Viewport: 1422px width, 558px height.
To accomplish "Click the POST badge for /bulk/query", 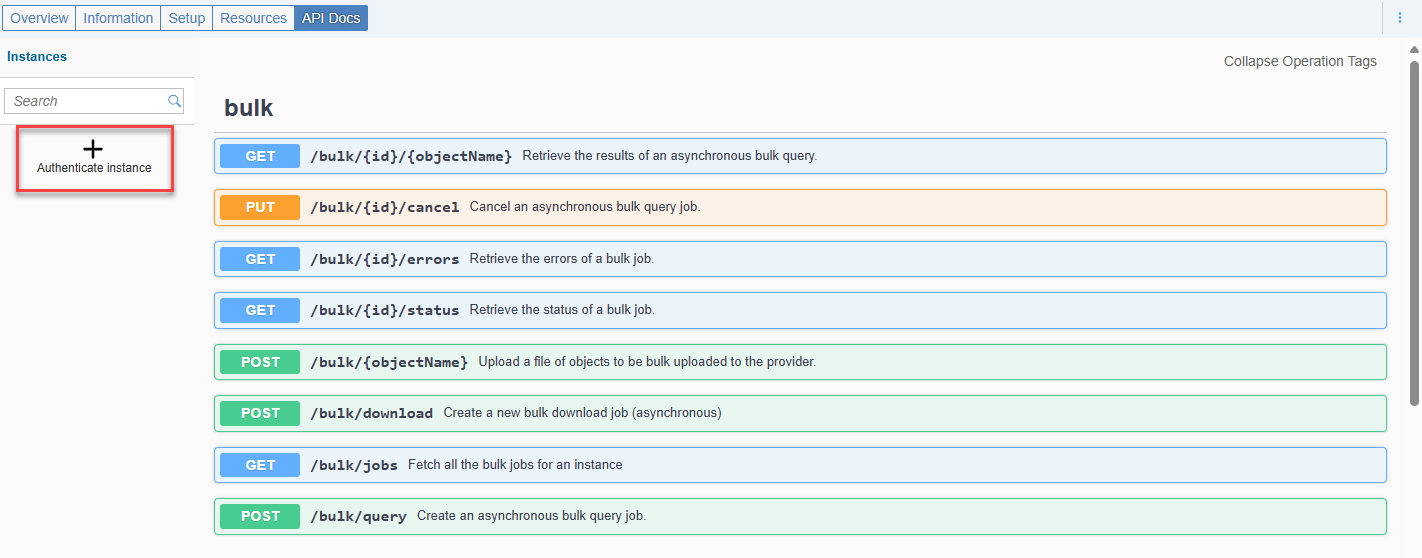I will [260, 516].
